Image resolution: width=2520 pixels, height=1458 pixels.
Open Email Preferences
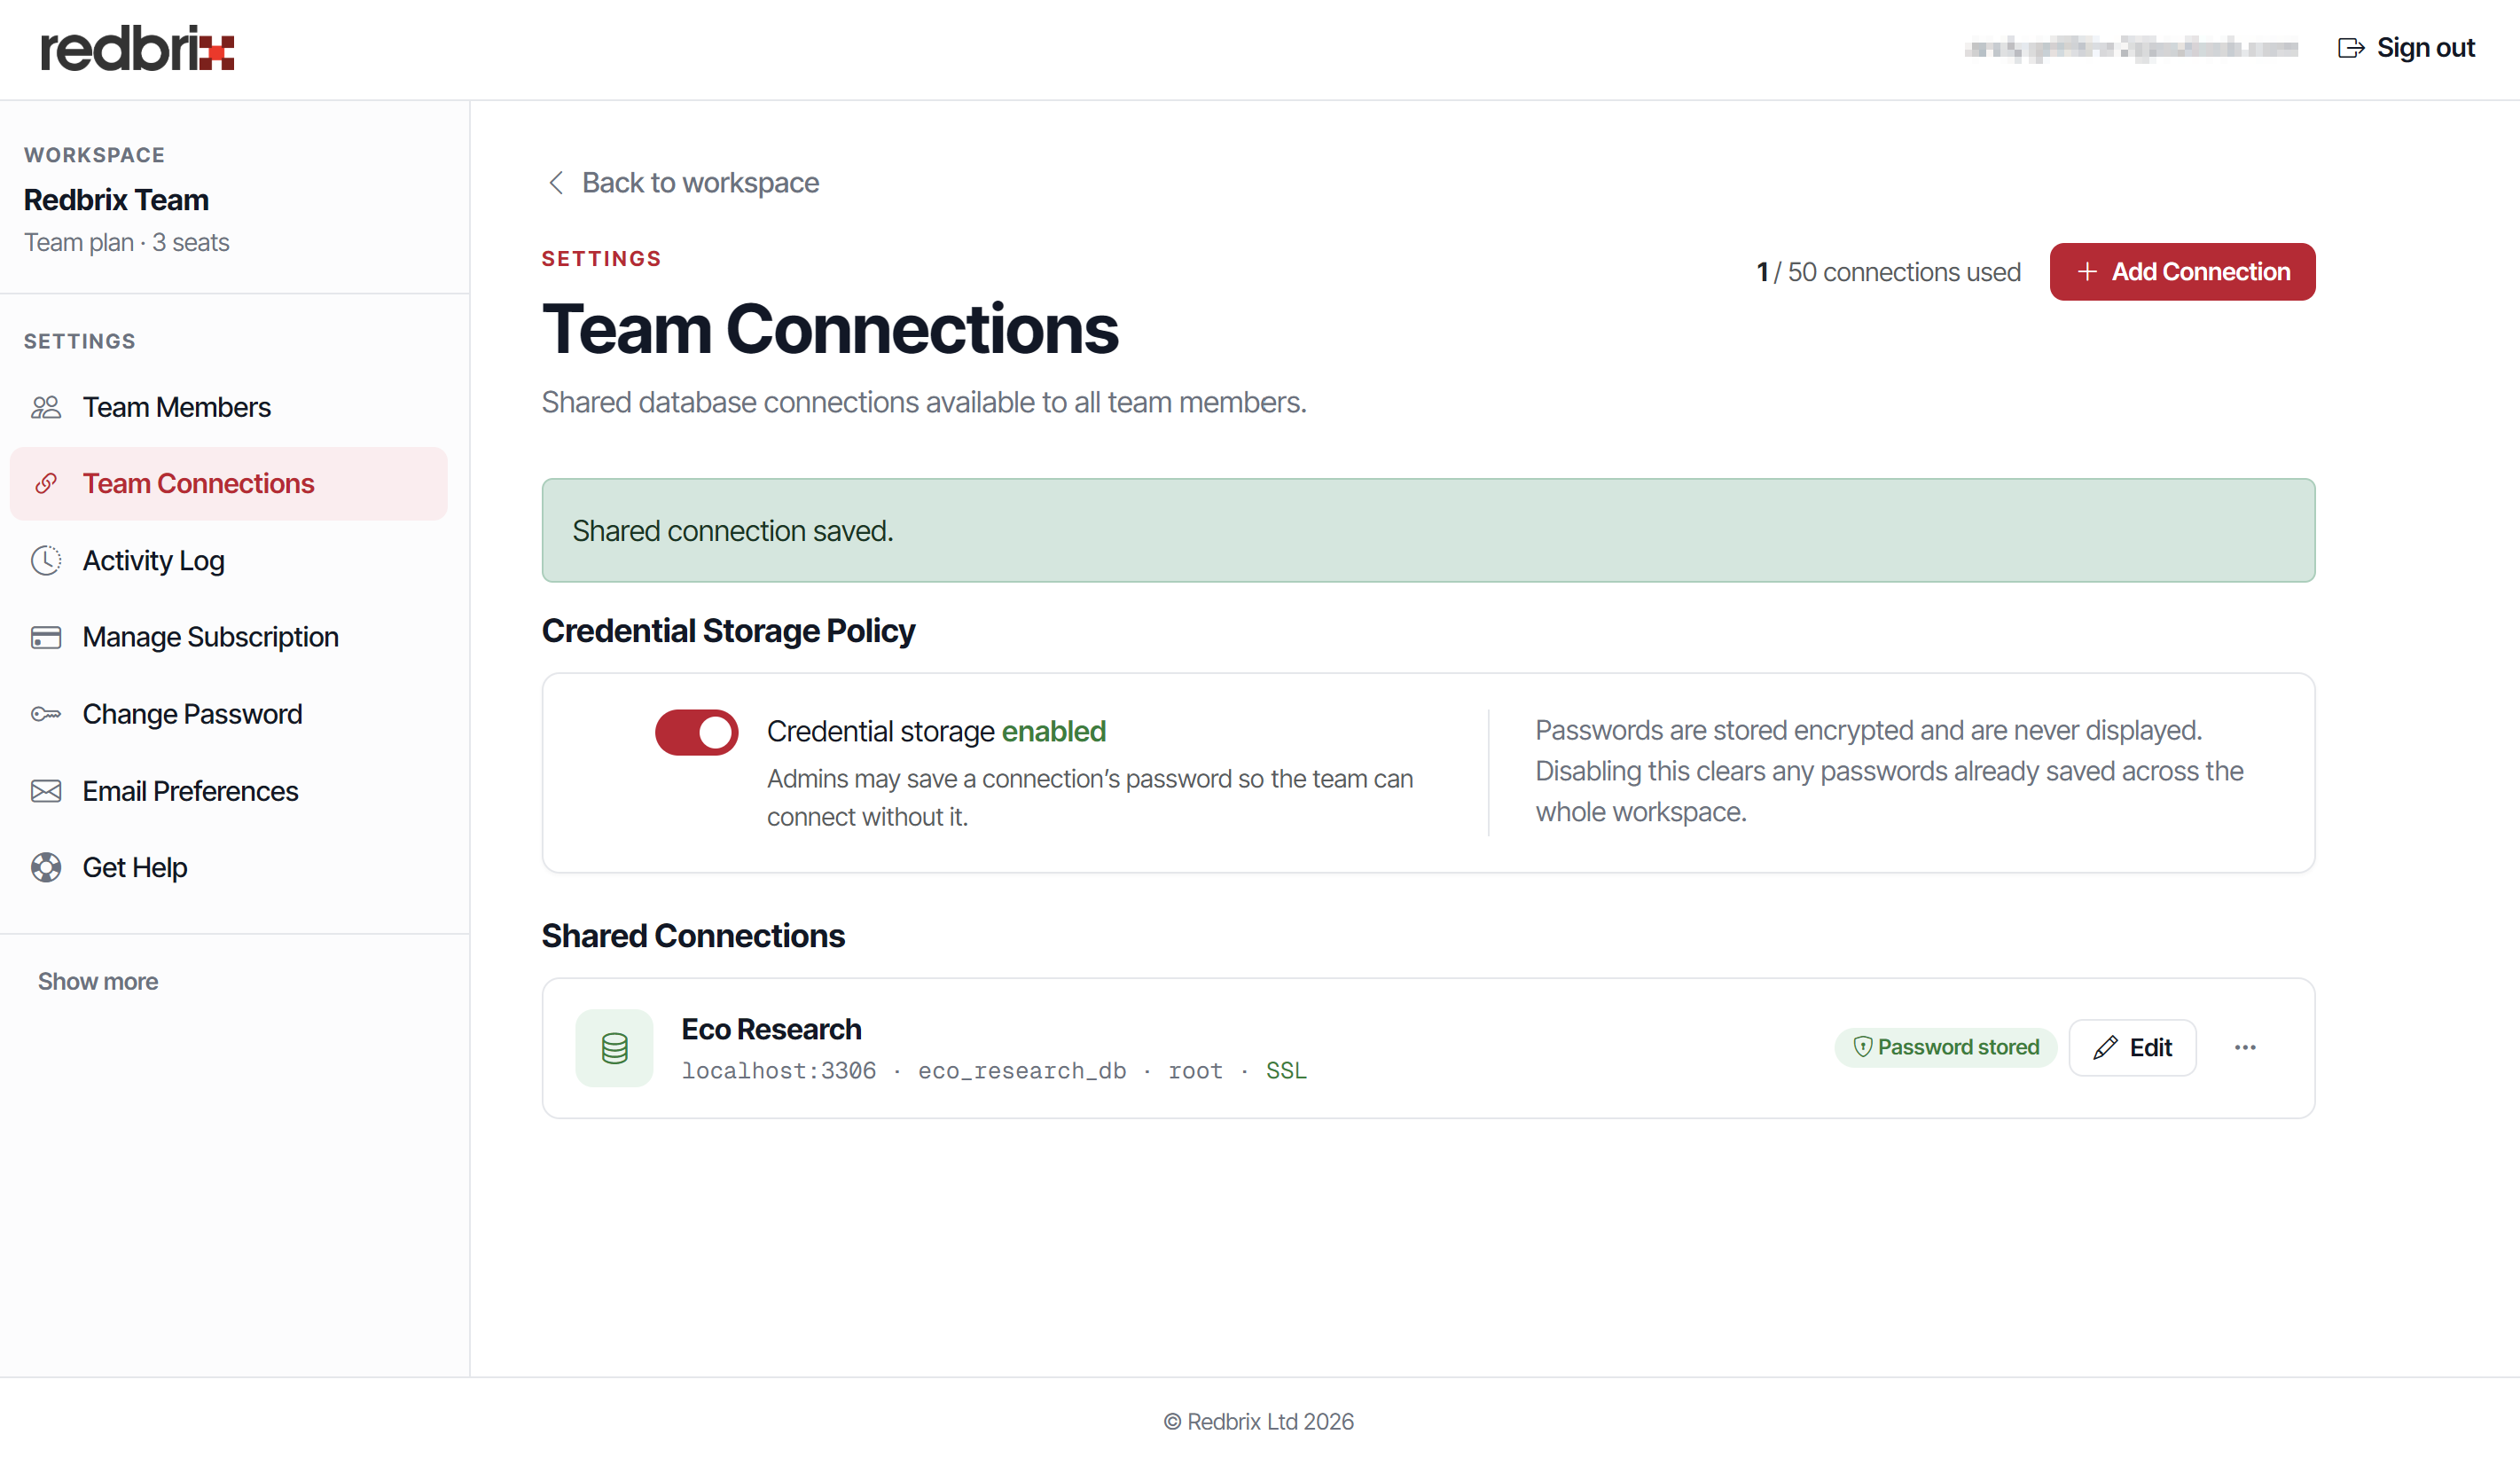(229, 791)
